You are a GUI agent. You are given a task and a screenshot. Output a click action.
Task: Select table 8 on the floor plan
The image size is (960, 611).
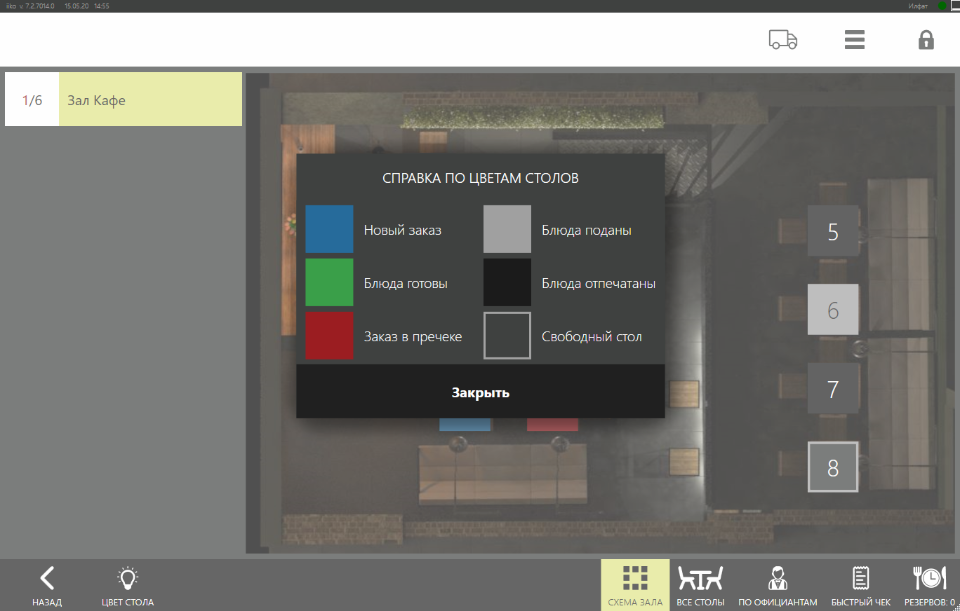tap(833, 467)
